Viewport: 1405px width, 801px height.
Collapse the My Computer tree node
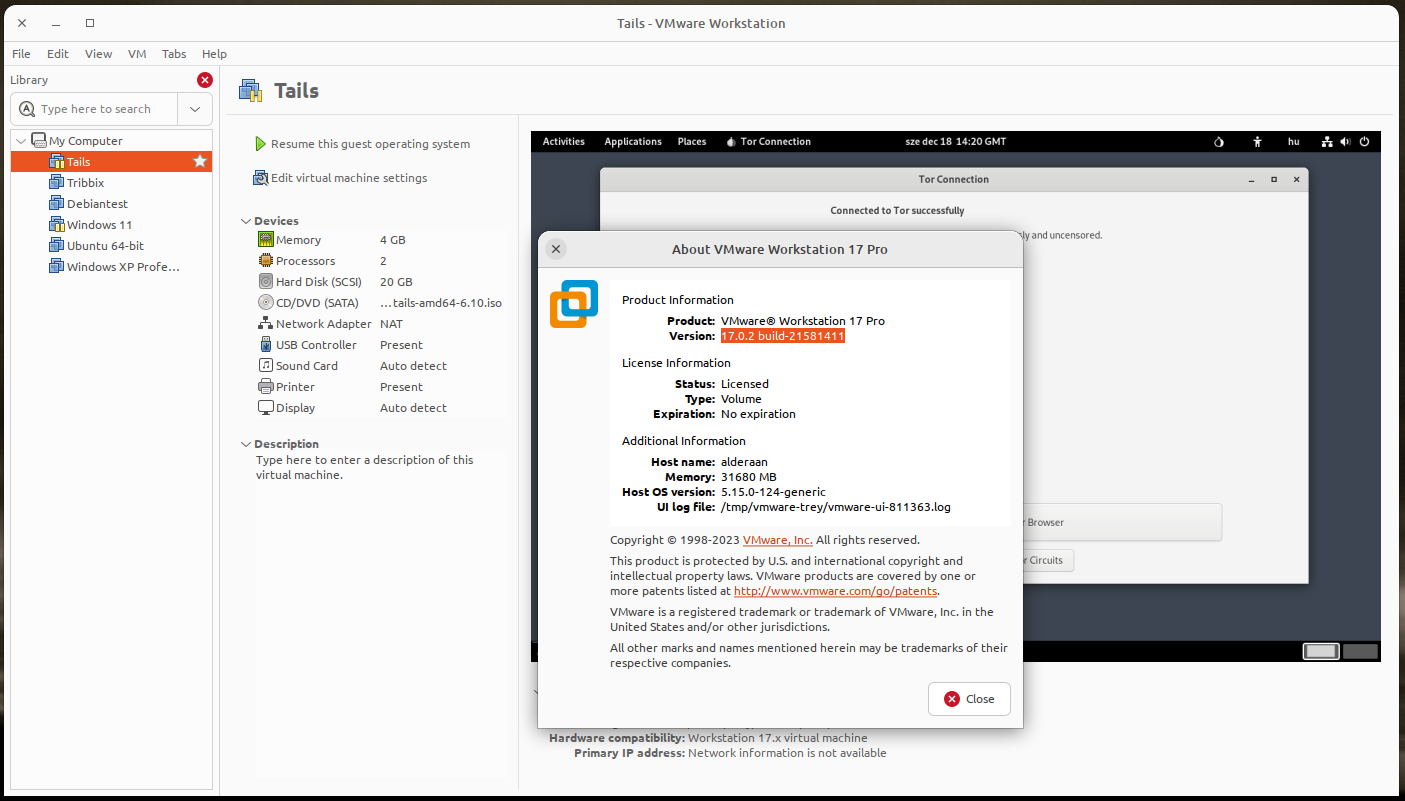tap(22, 141)
